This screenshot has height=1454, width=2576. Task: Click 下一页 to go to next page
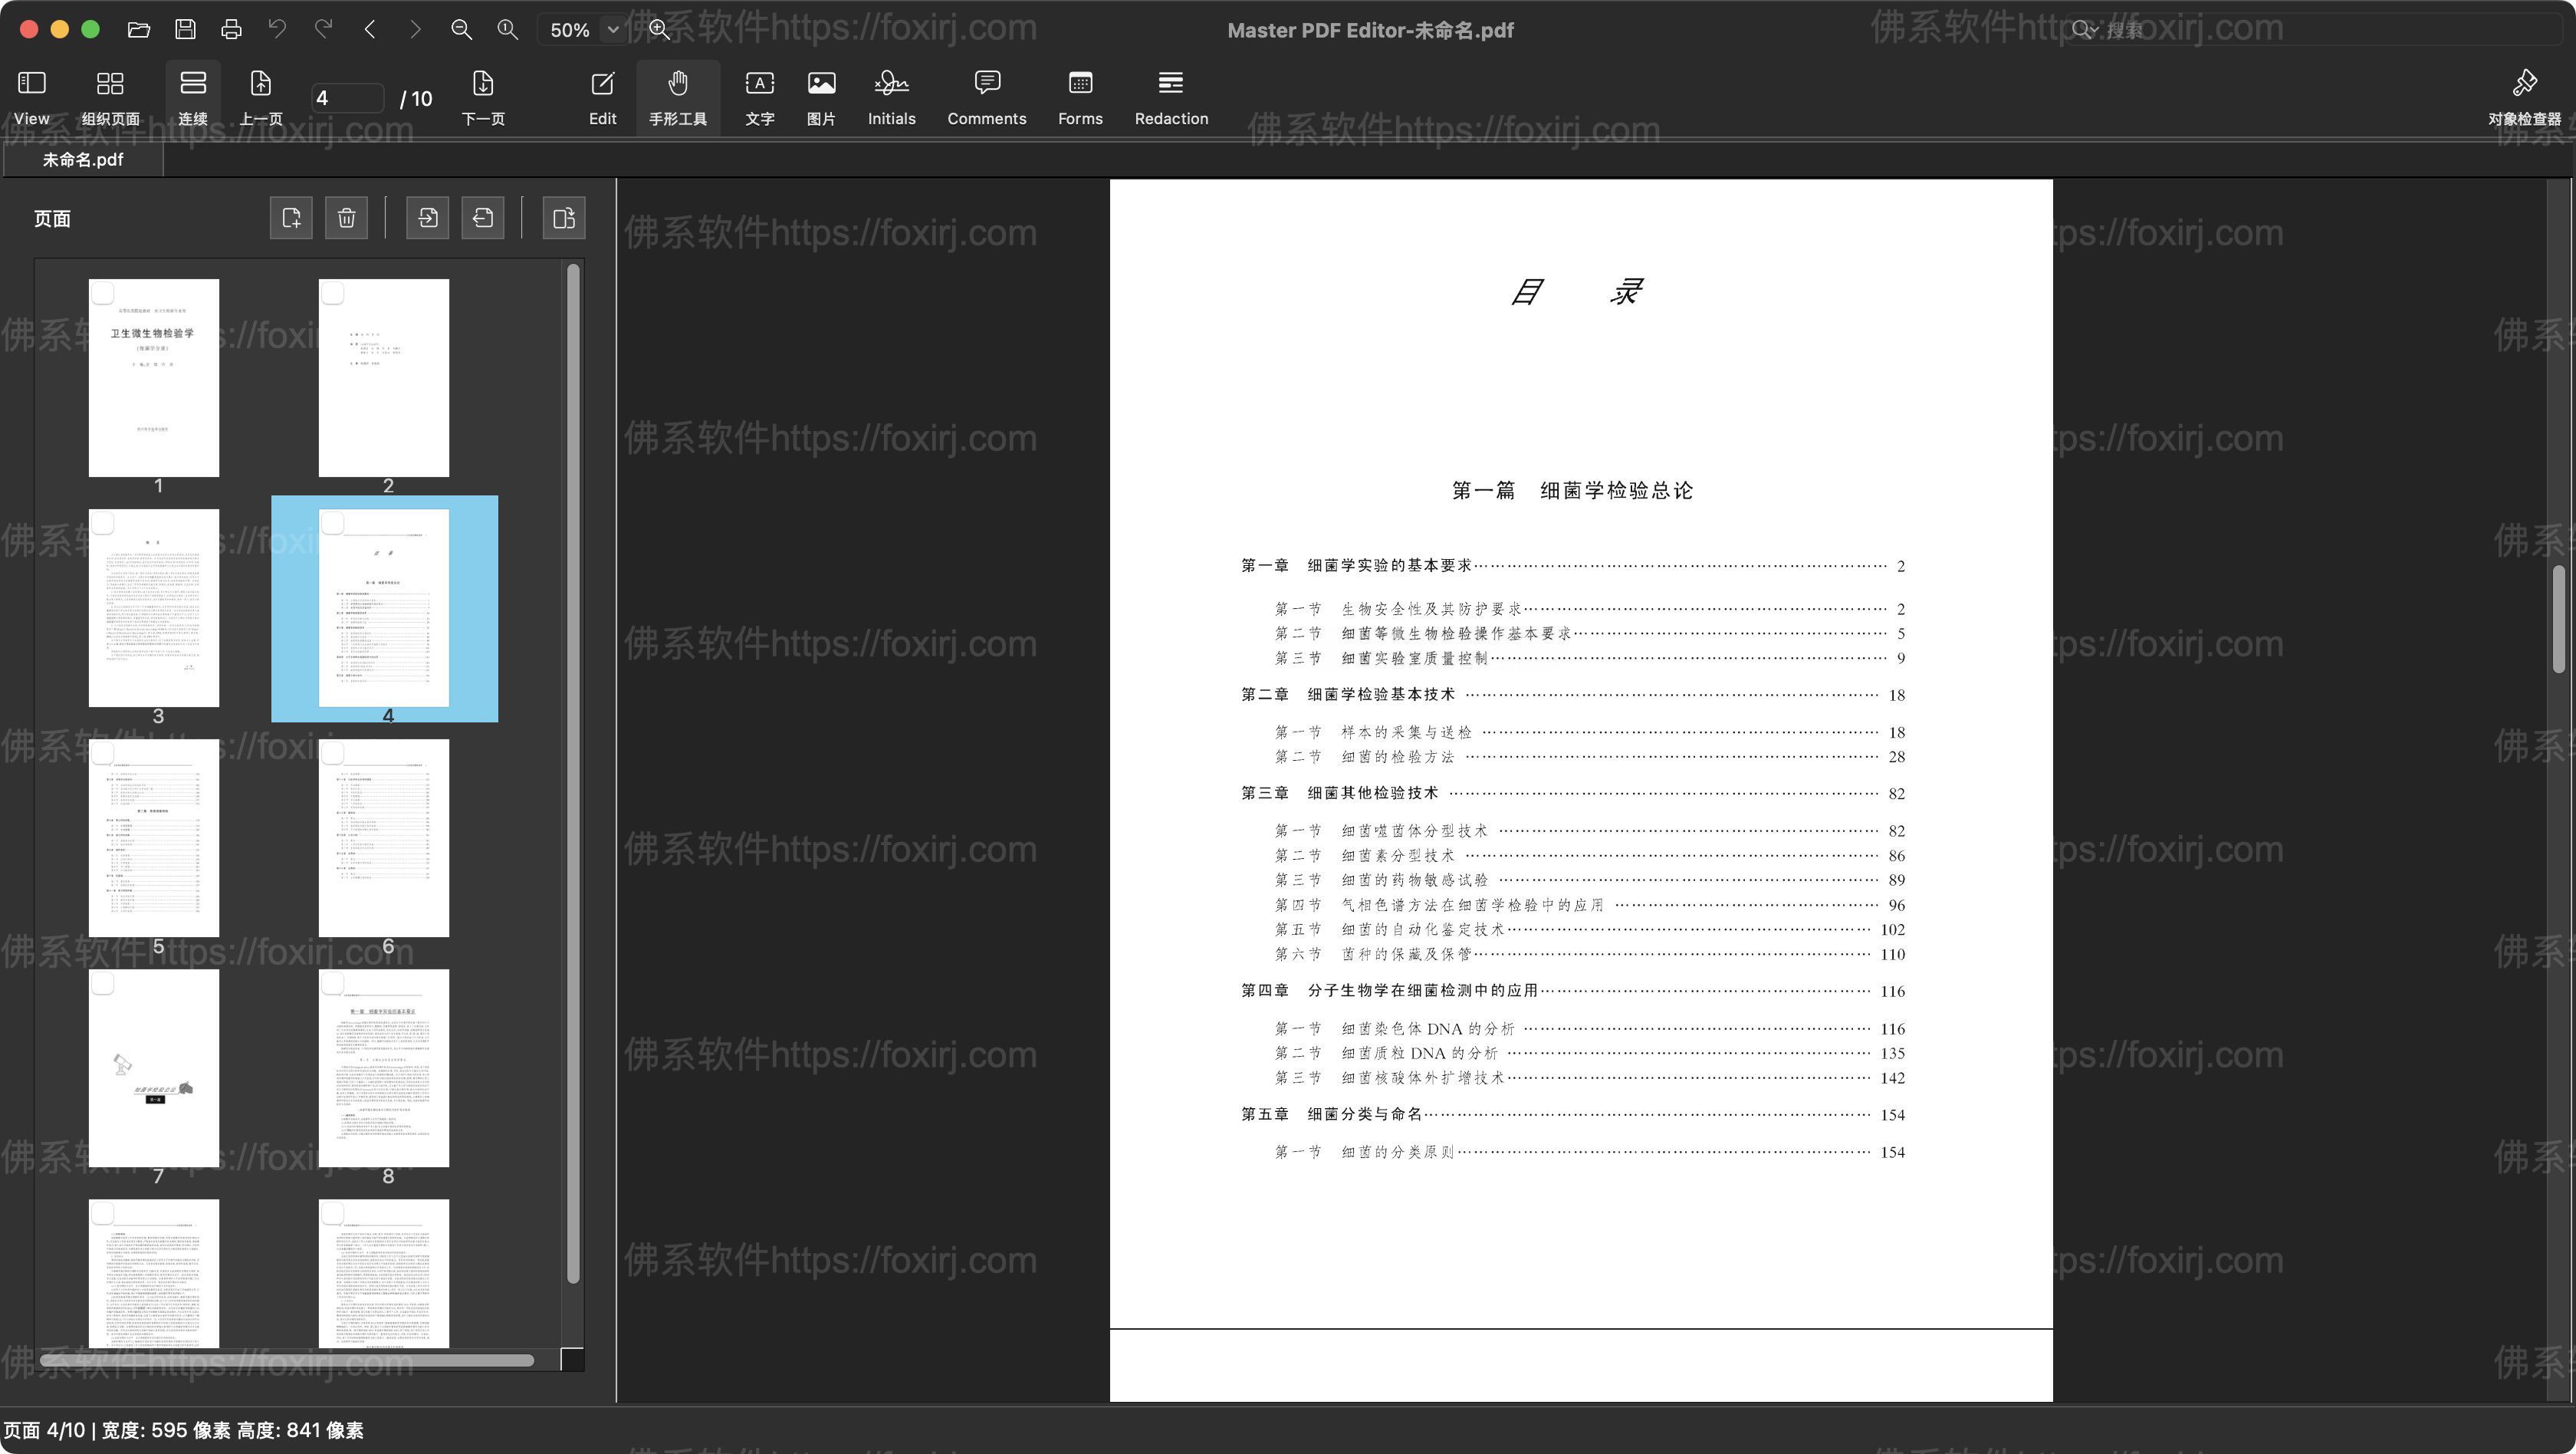point(483,95)
